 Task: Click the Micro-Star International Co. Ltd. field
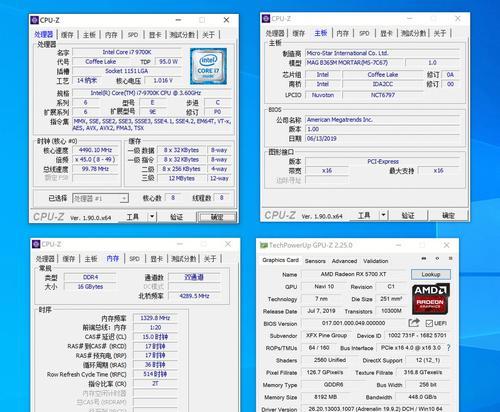tap(382, 53)
